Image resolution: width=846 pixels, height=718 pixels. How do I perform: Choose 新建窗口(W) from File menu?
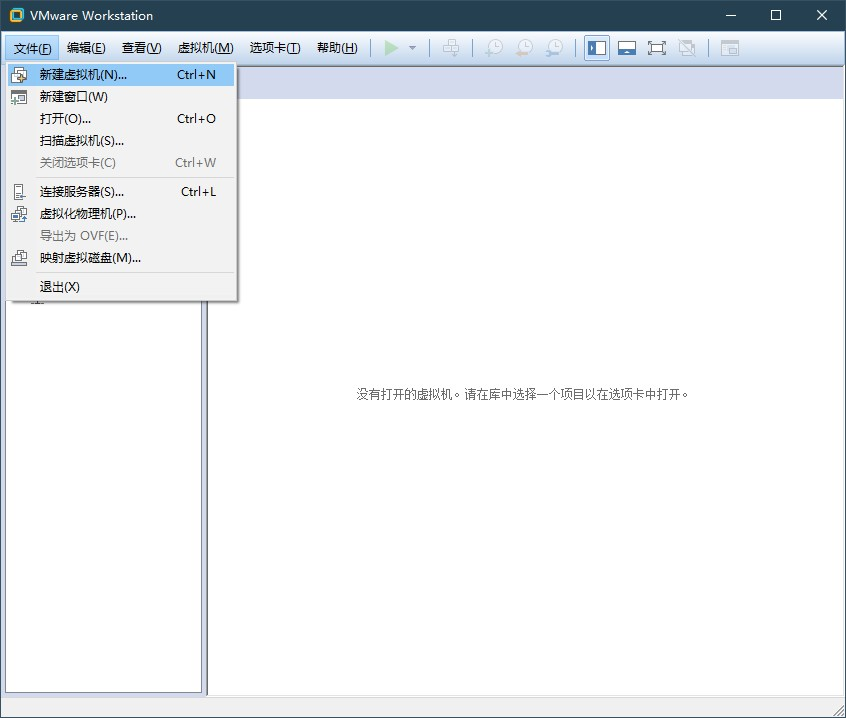[121, 97]
